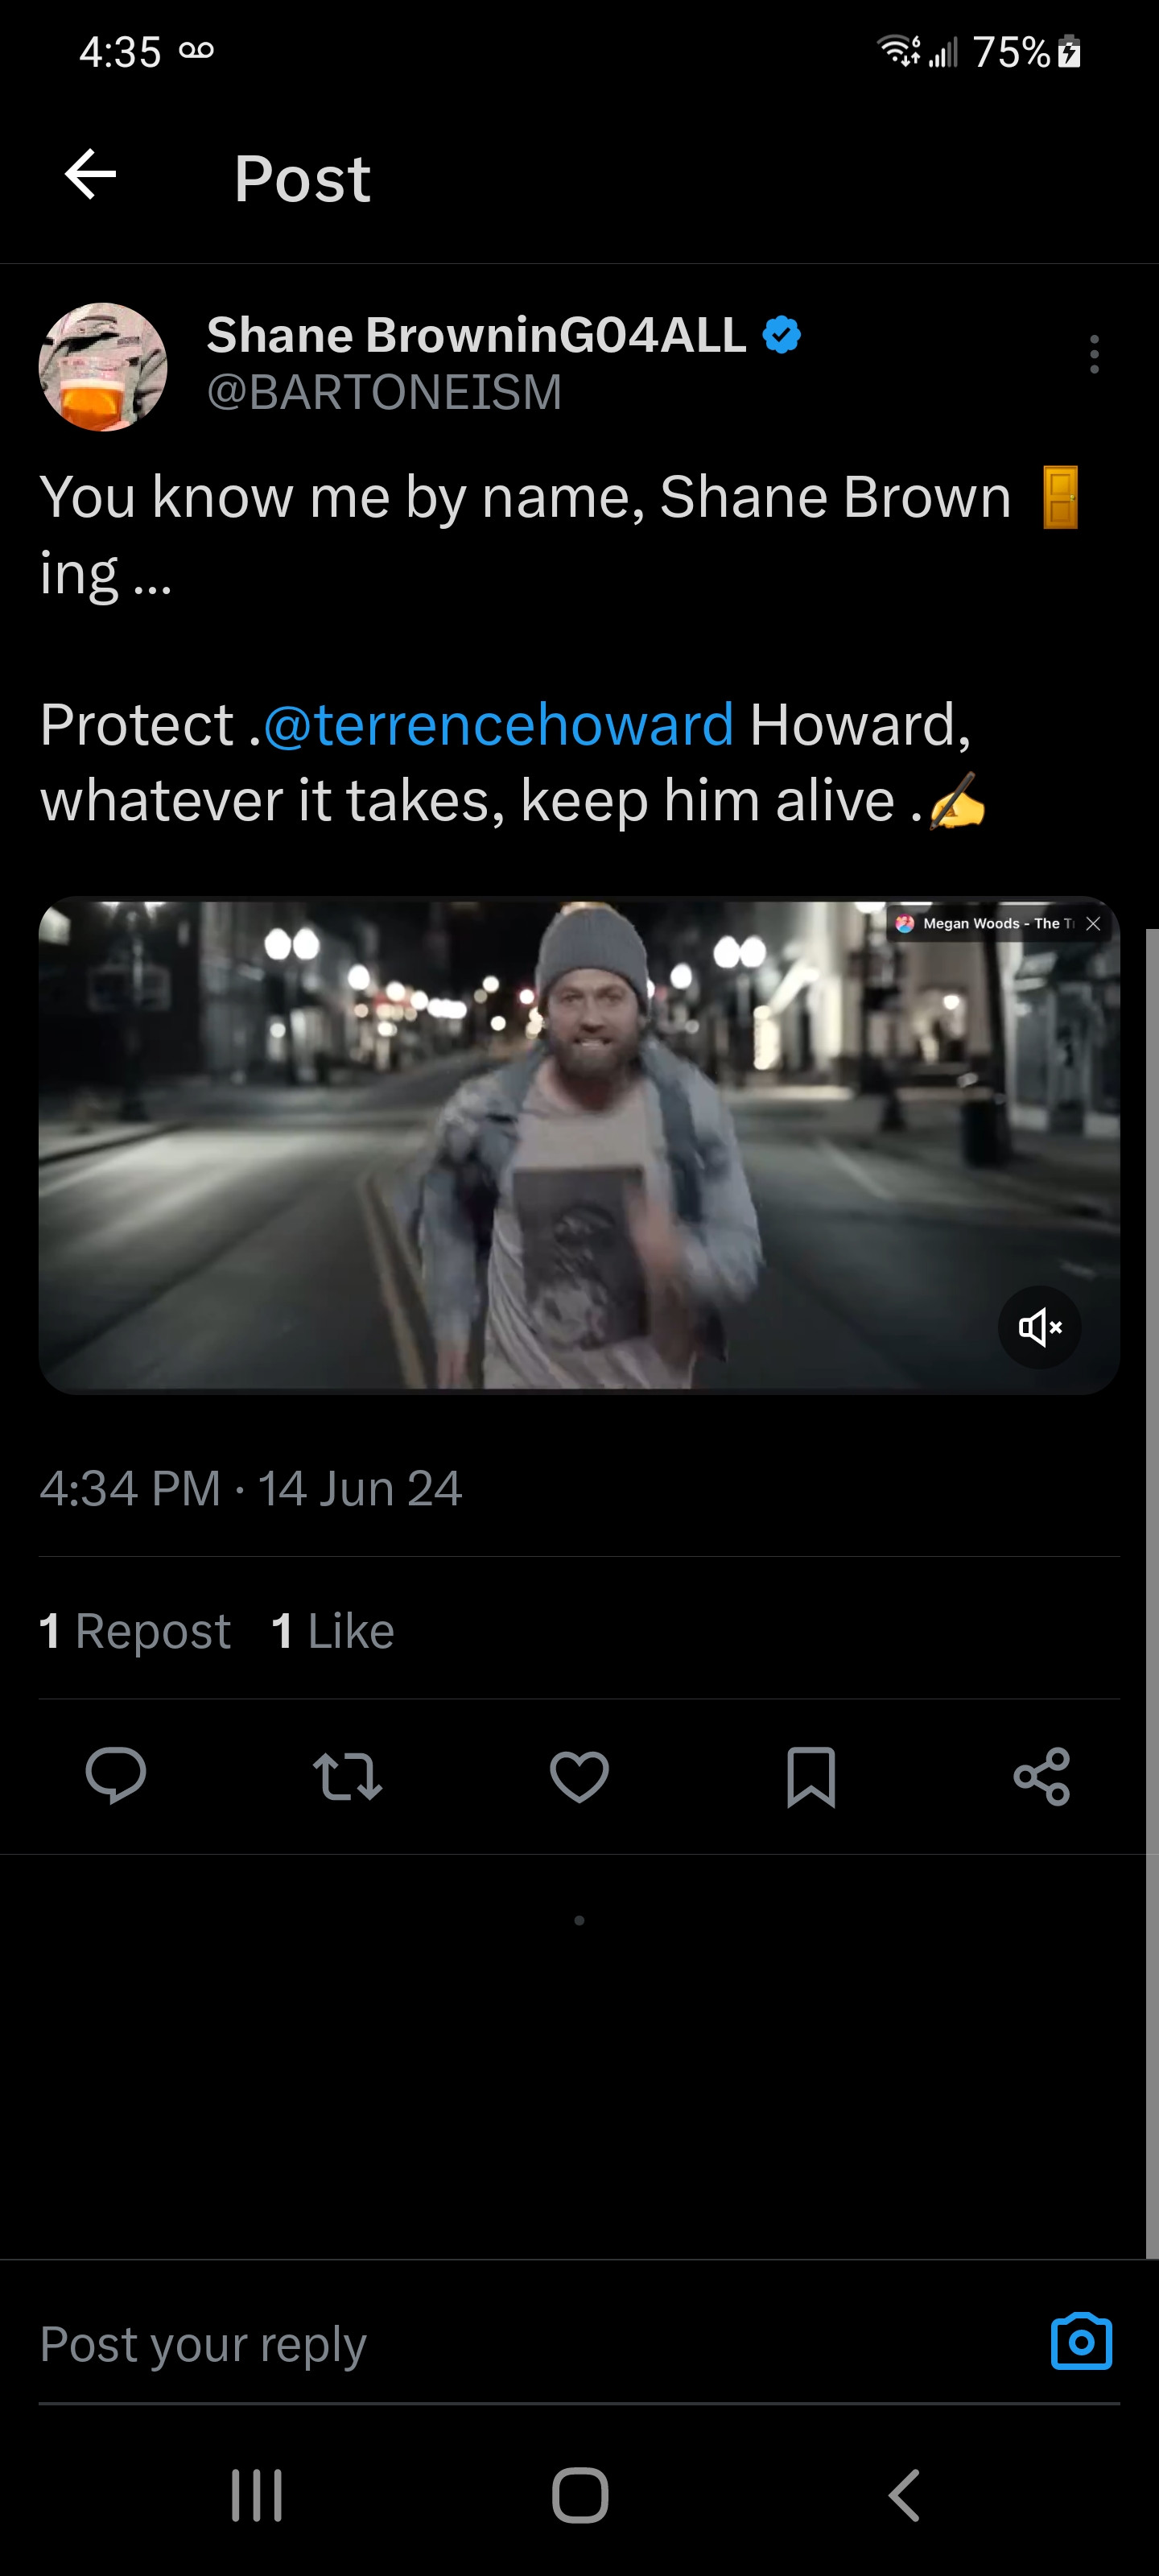Open the Shane BrowninGO4ALL profile picture
This screenshot has height=2576, width=1159.
point(103,367)
